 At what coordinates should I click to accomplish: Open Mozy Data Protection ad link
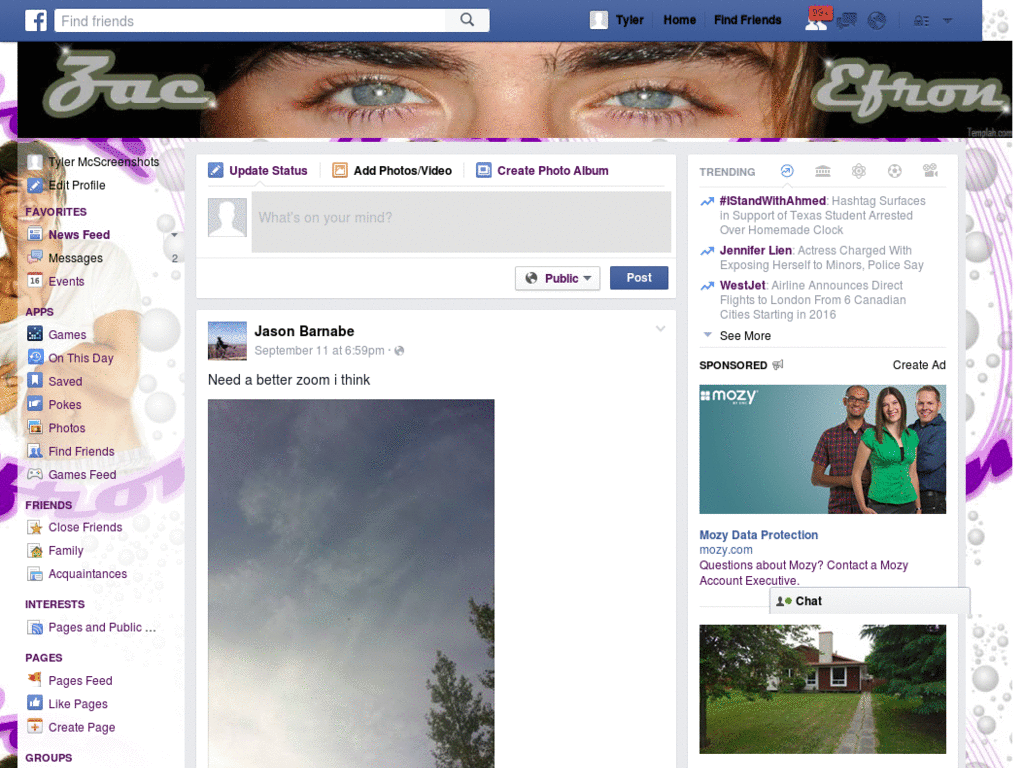tap(758, 535)
